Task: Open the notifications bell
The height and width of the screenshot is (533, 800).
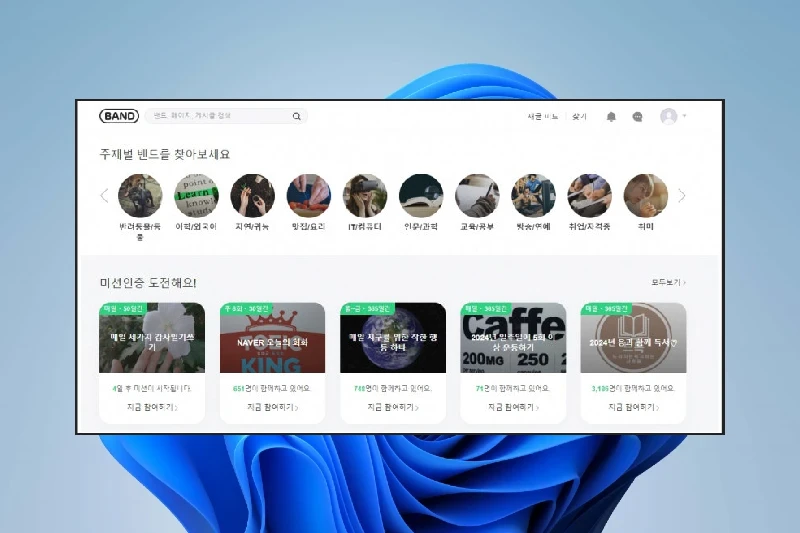Action: coord(611,117)
